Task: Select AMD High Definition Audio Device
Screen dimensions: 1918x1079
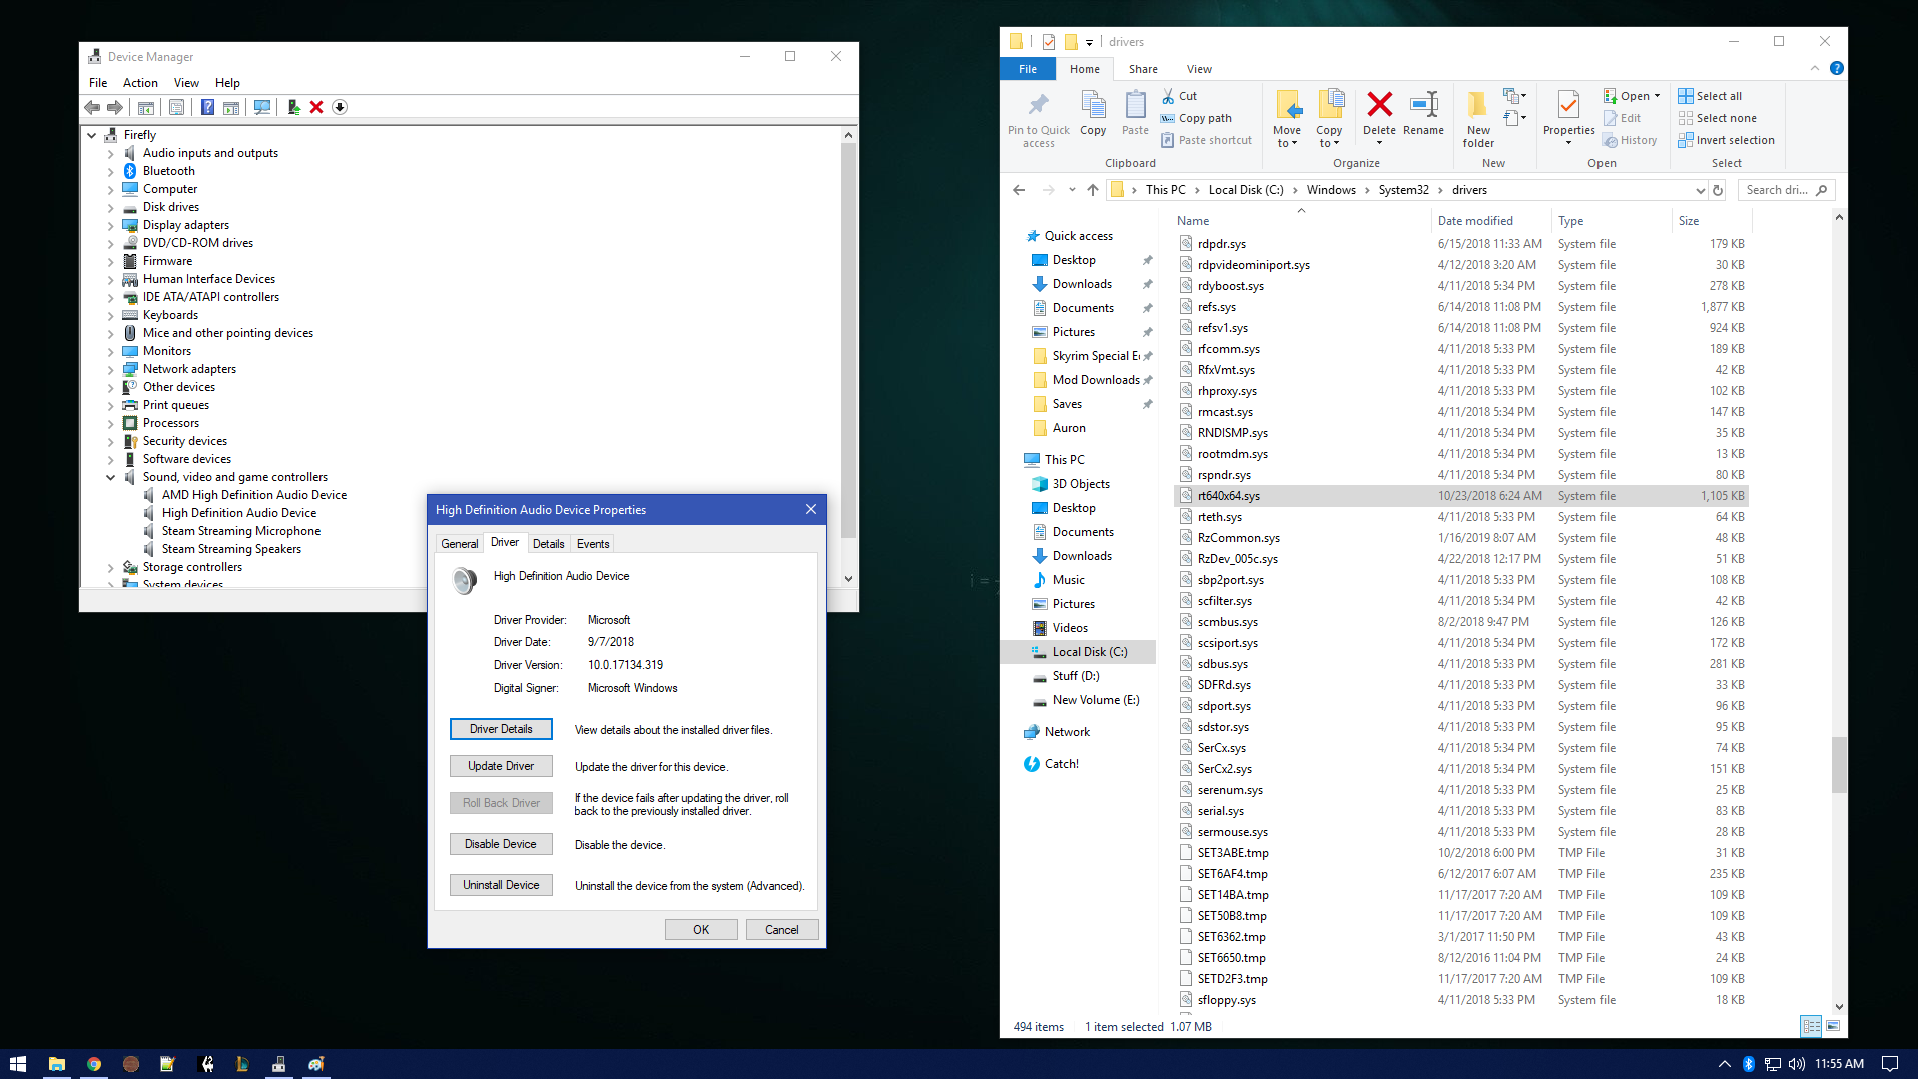Action: [254, 495]
